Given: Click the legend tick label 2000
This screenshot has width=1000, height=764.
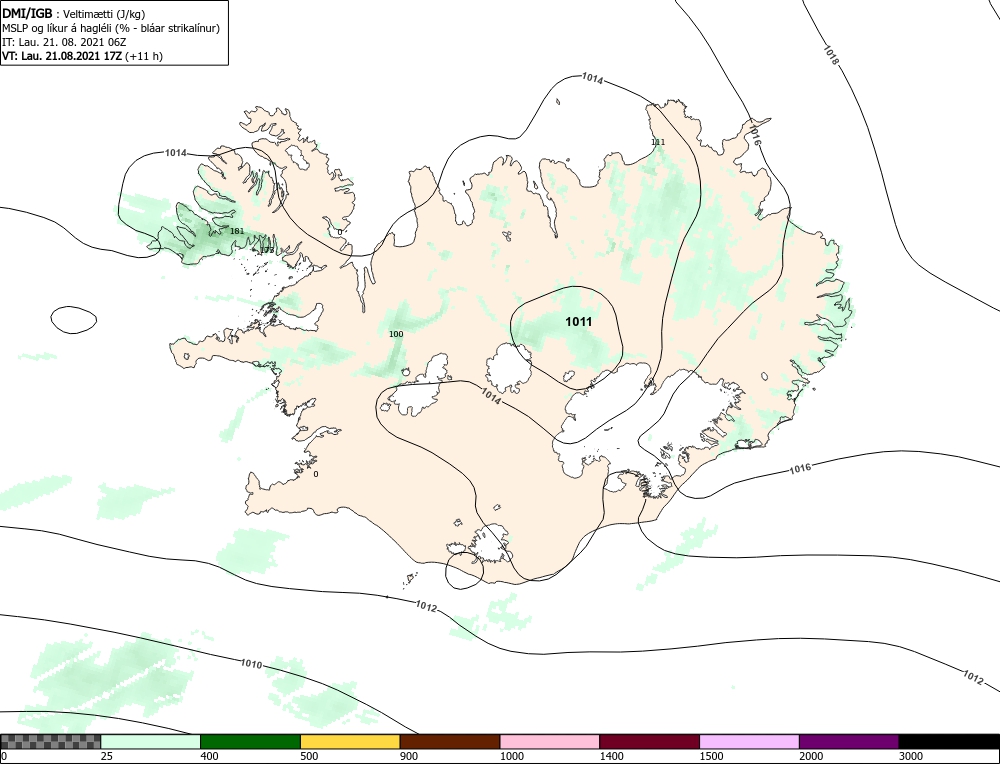Looking at the screenshot, I should click(x=811, y=757).
